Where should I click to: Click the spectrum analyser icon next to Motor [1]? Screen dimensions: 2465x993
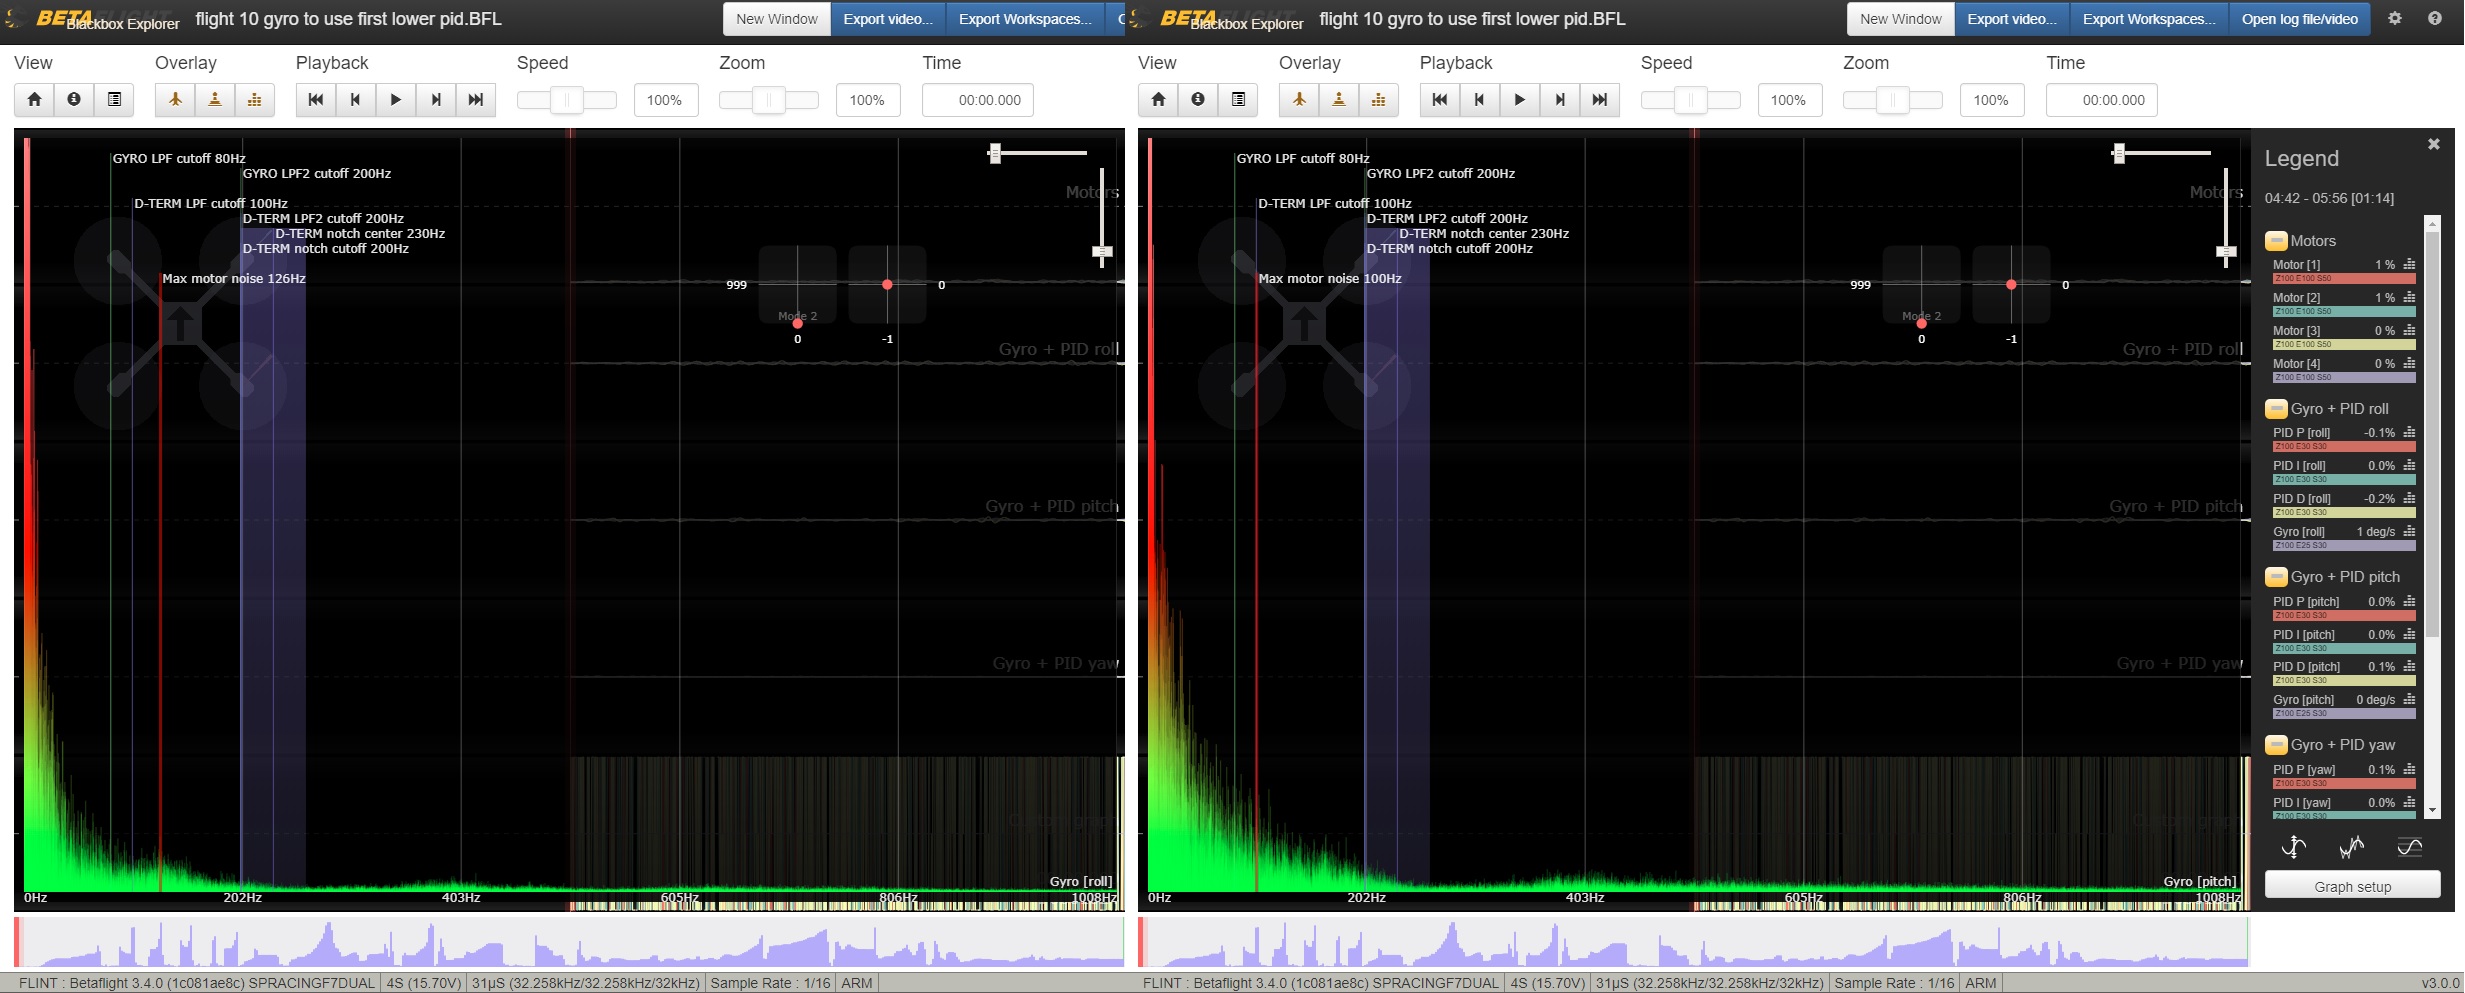(2409, 265)
